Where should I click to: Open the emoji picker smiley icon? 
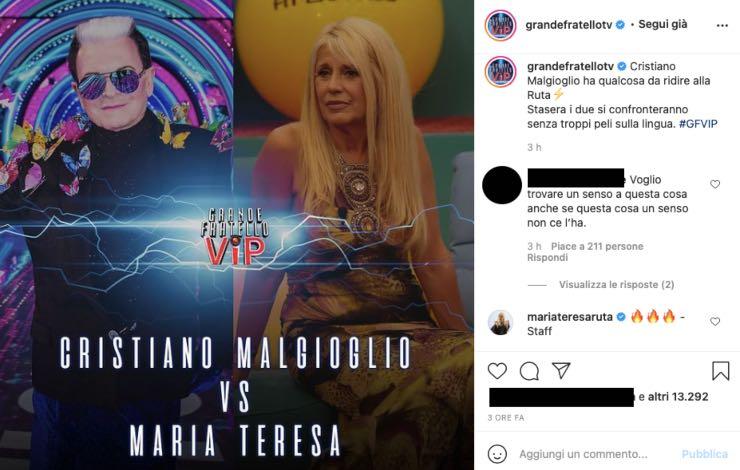(497, 454)
